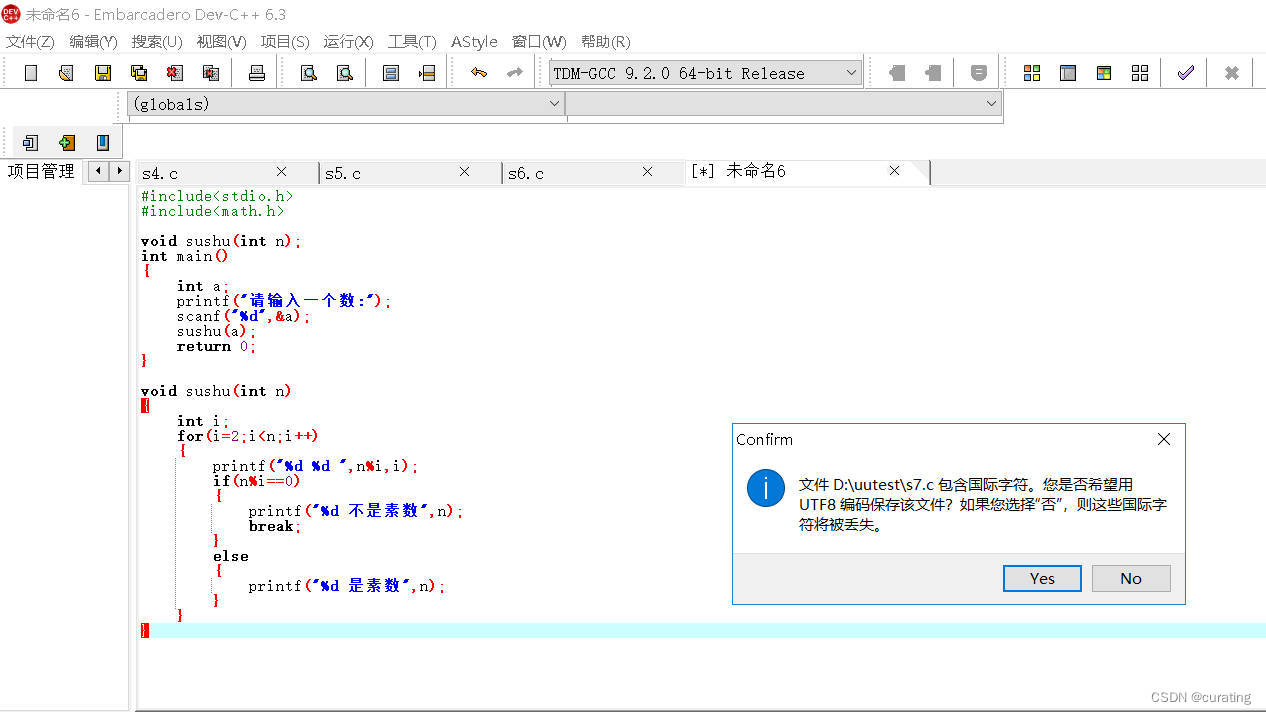Run the program with the window icon
The width and height of the screenshot is (1266, 714).
pos(1068,73)
